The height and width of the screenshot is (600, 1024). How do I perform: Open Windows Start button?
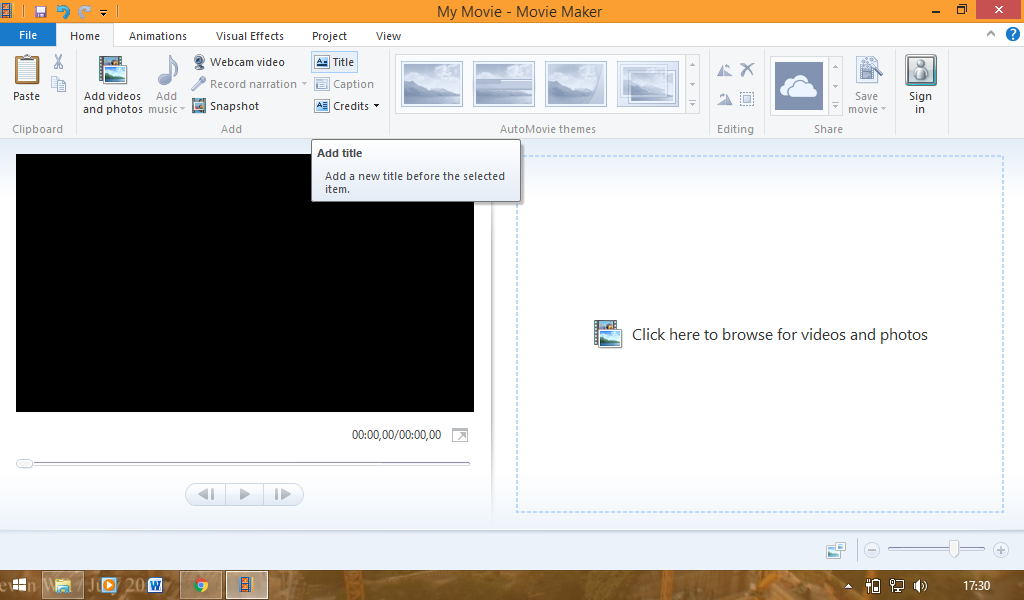[x=20, y=585]
